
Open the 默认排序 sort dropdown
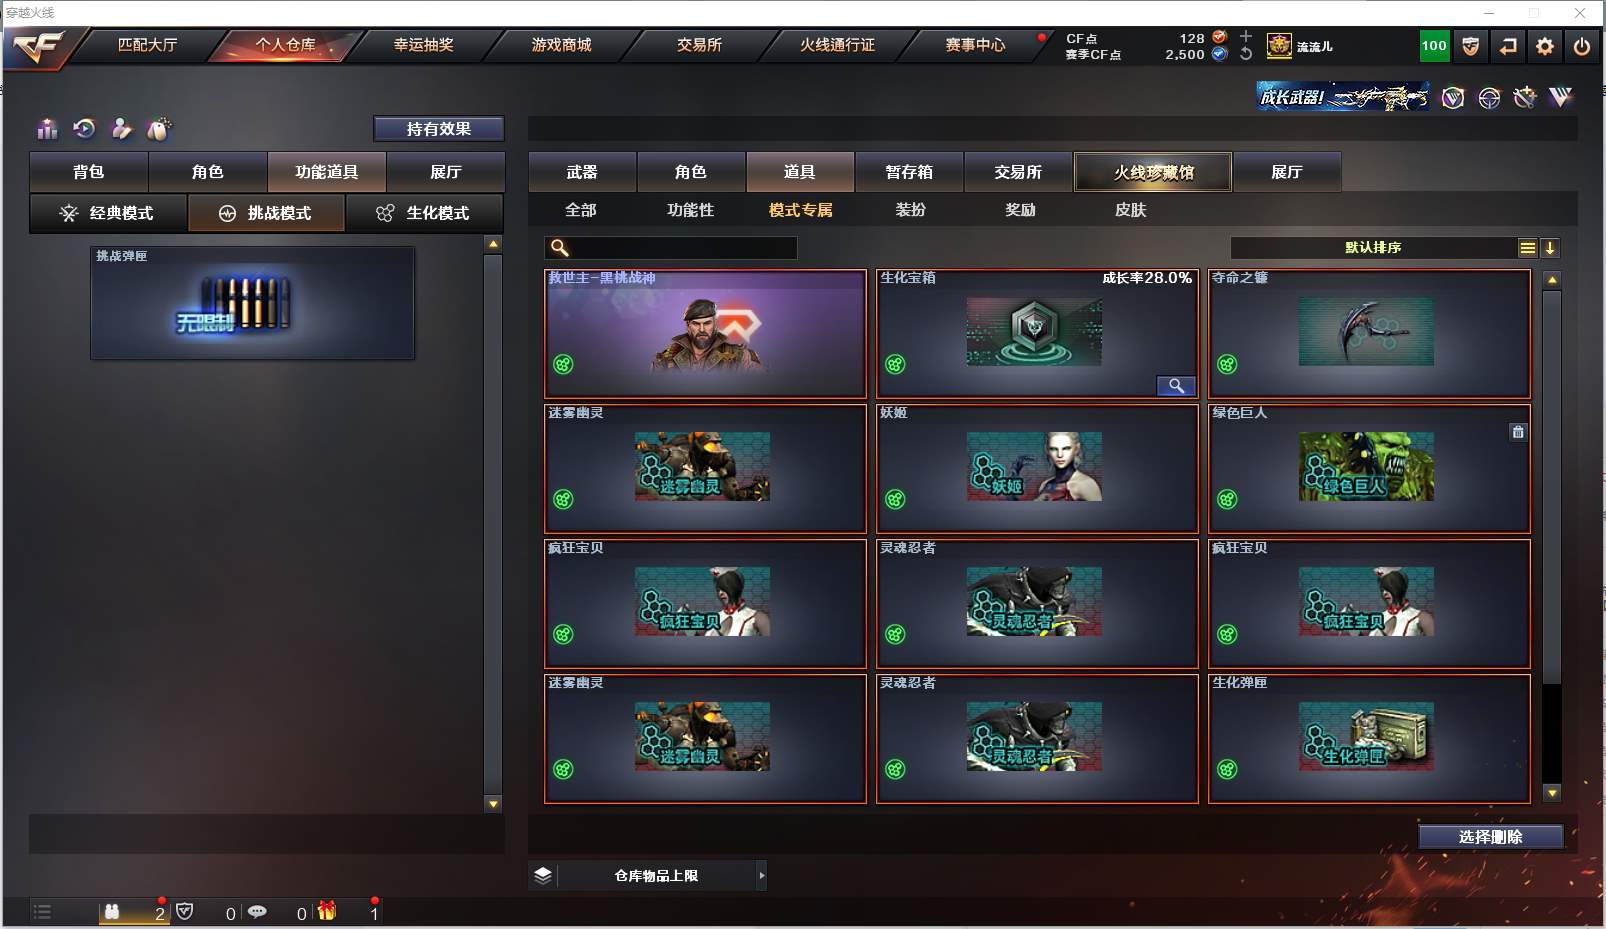[1373, 248]
